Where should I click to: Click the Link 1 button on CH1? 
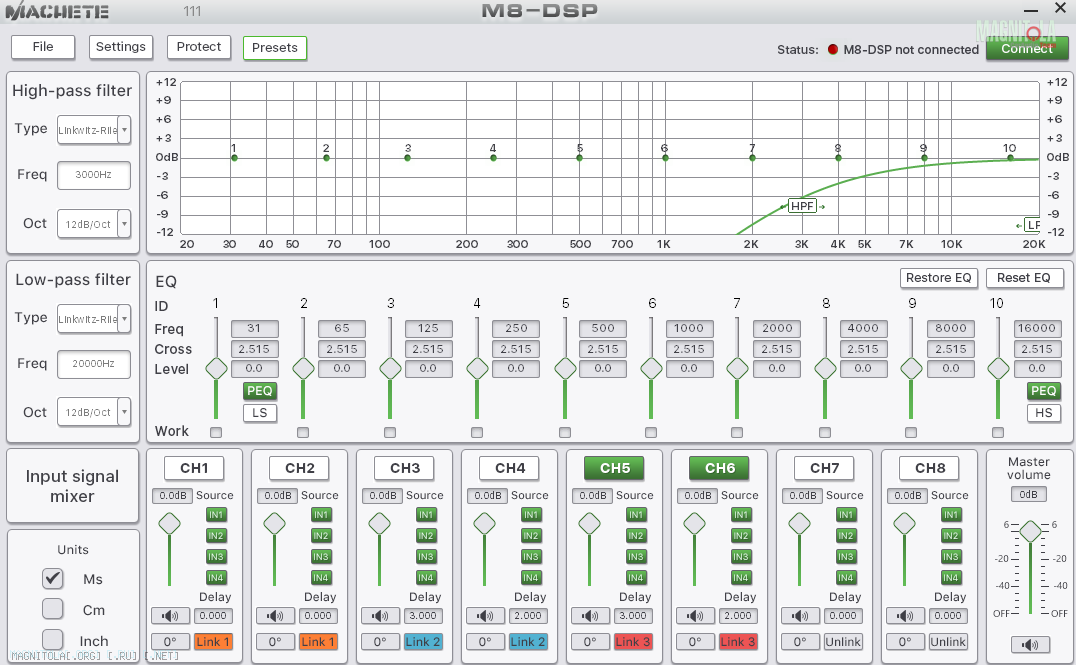(213, 642)
